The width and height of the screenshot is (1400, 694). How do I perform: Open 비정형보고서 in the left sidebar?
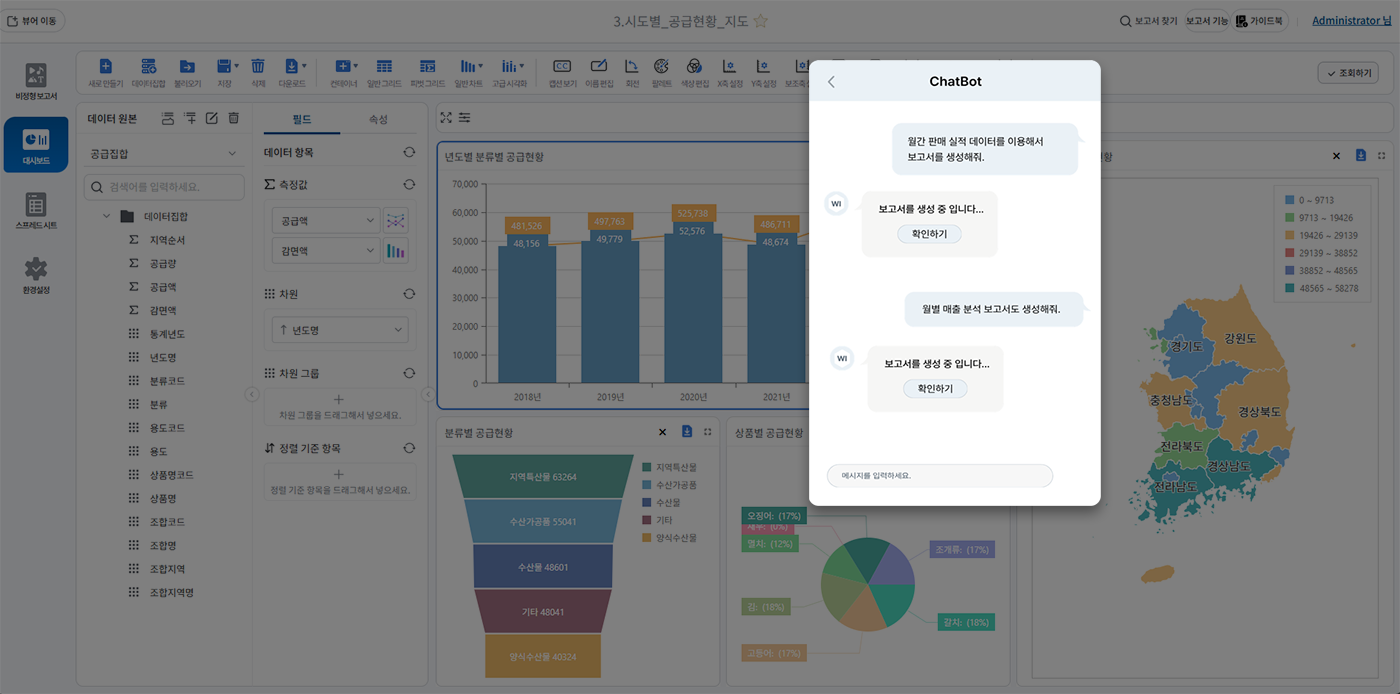click(36, 81)
